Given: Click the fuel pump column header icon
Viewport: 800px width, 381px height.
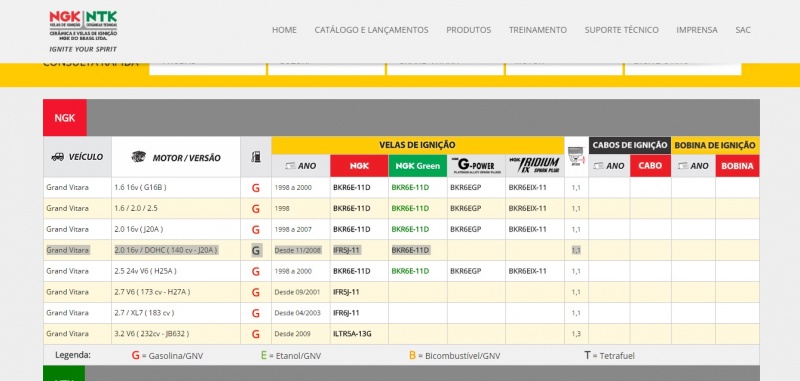Looking at the screenshot, I should tap(256, 157).
